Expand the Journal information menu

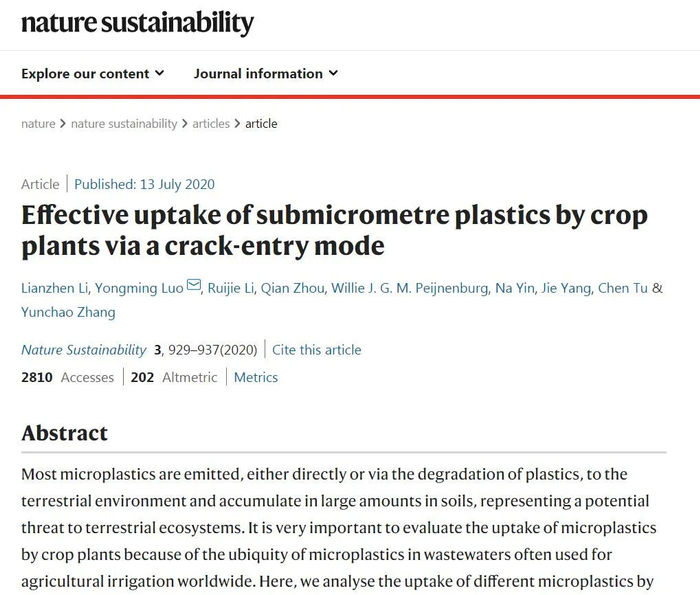pyautogui.click(x=266, y=73)
